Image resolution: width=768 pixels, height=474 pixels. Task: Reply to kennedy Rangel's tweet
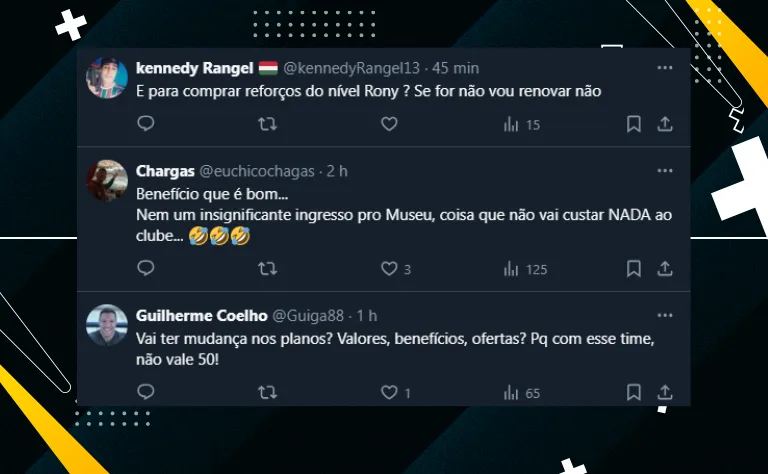(x=146, y=124)
